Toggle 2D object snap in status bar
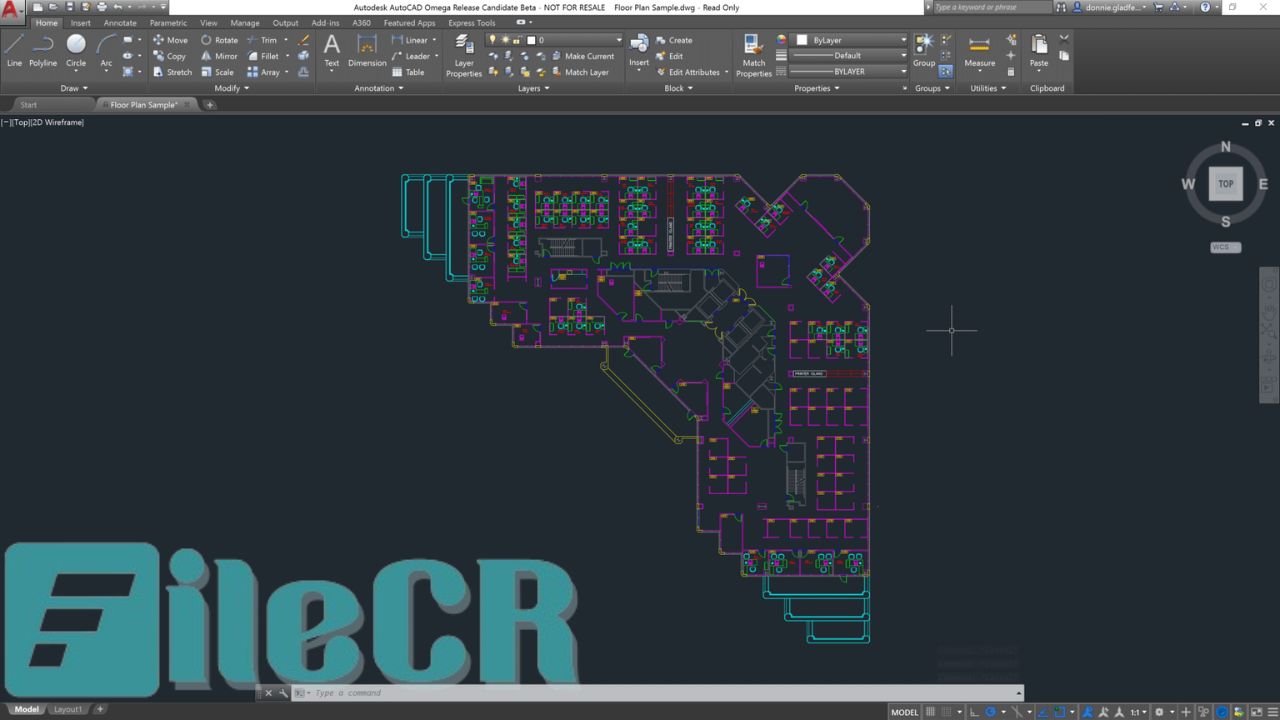 click(x=1059, y=712)
